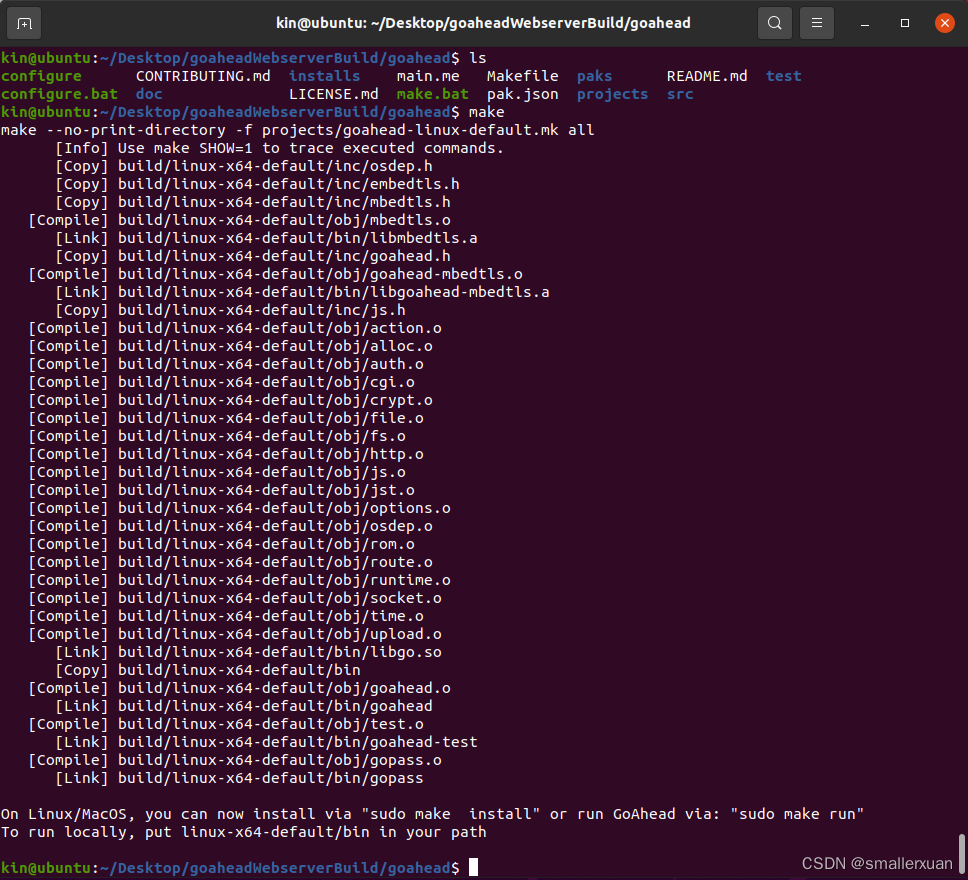
Task: Click the 'configure.bat' file name
Action: [x=59, y=94]
